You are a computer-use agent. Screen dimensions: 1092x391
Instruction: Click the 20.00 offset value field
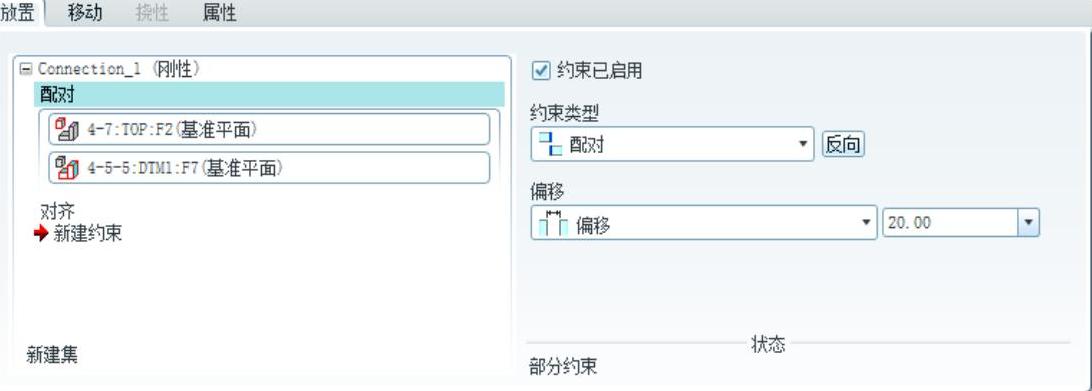(x=951, y=224)
